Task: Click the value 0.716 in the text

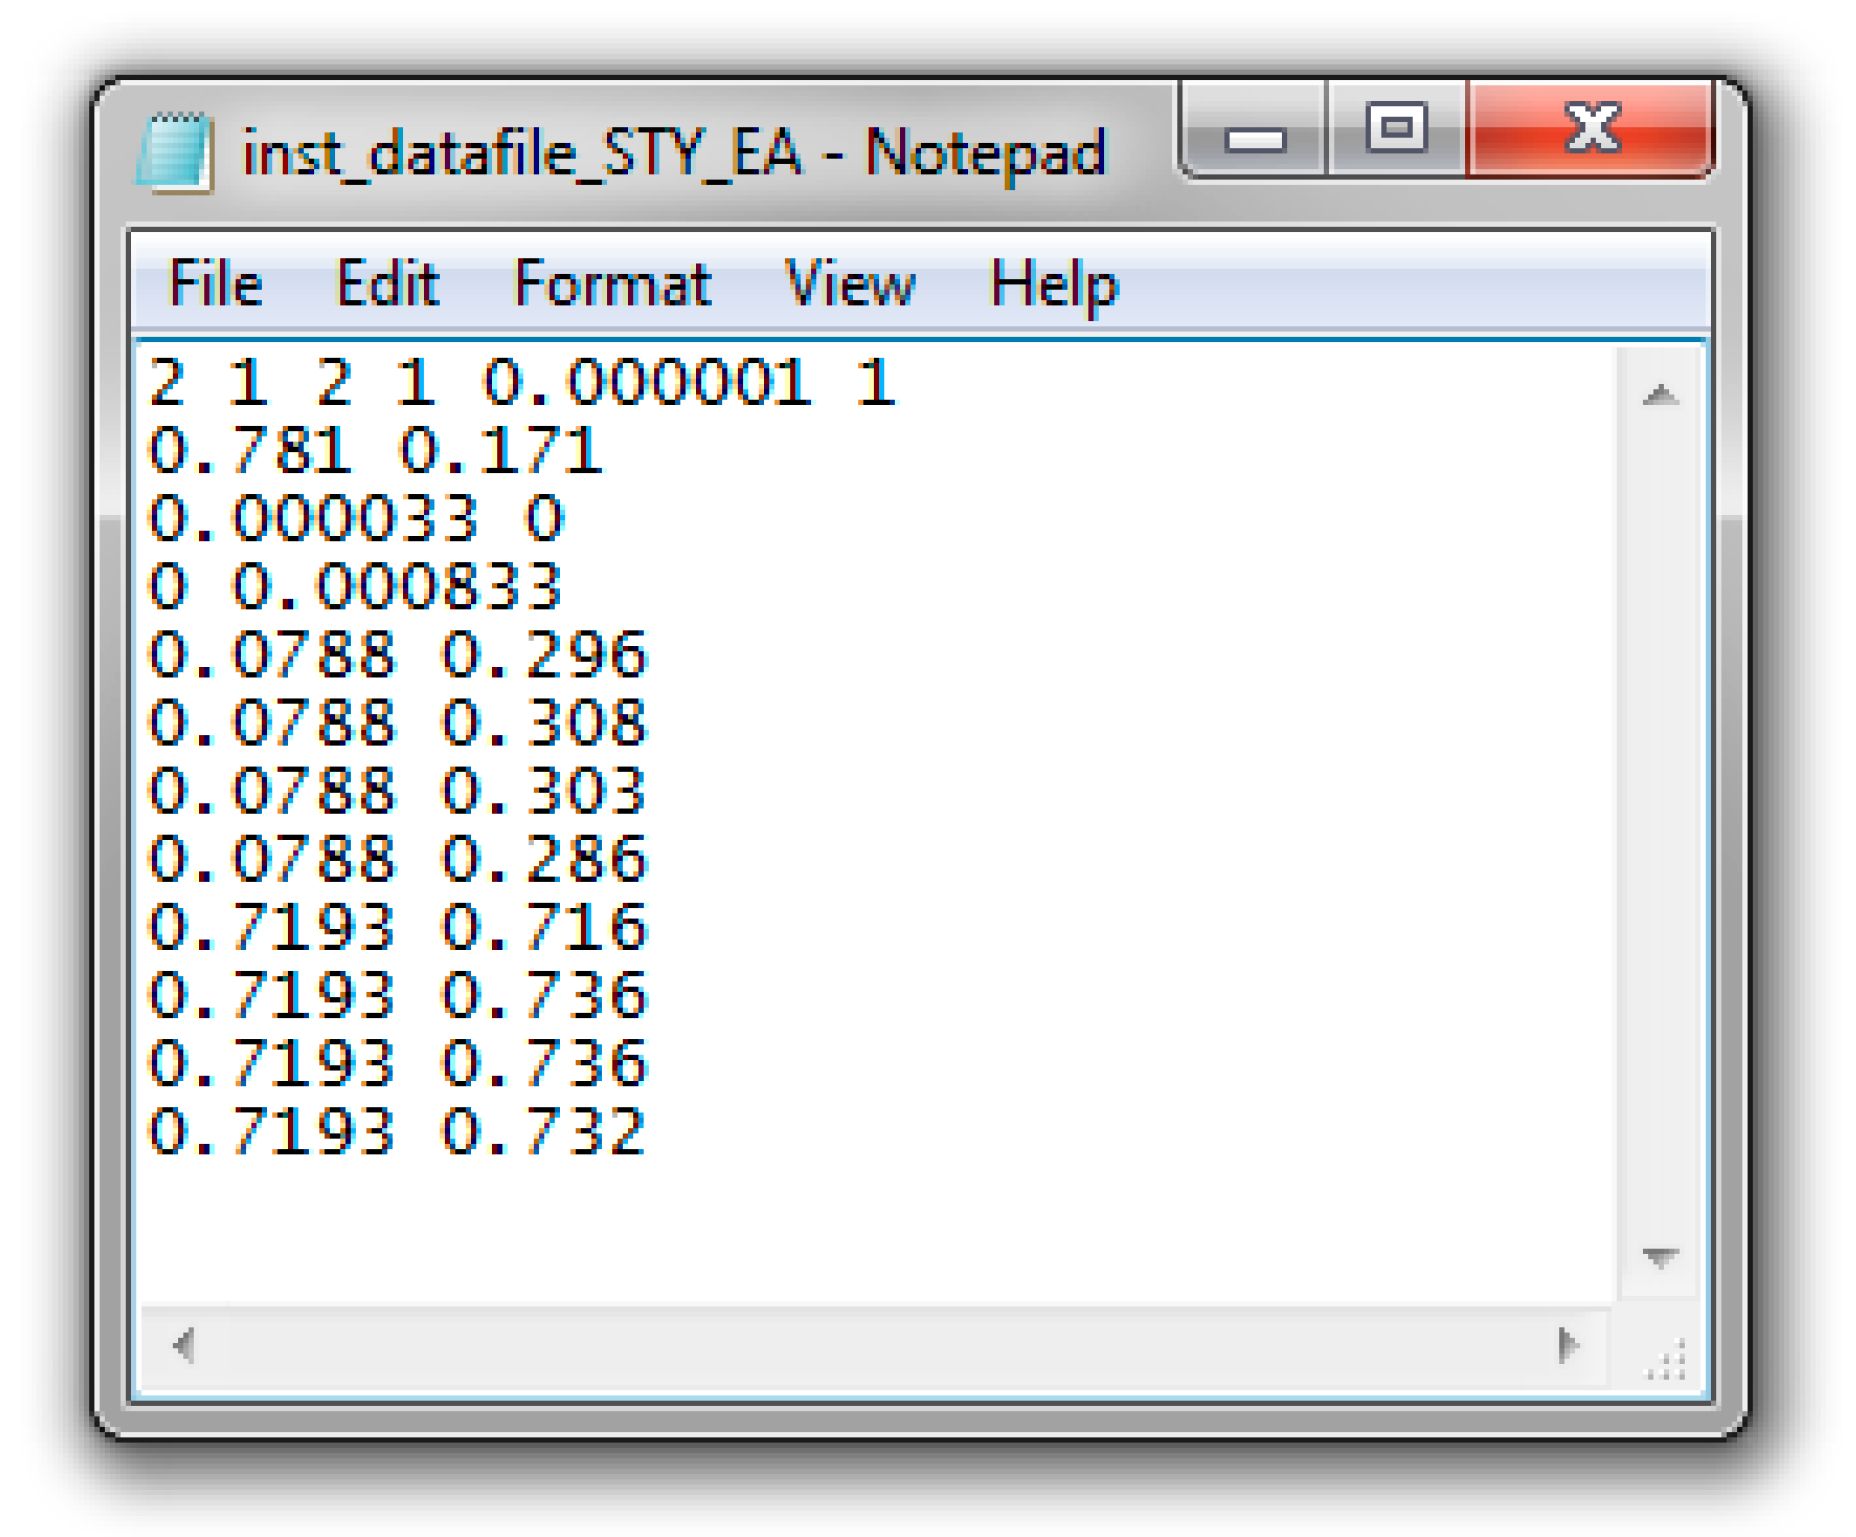Action: click(x=545, y=927)
